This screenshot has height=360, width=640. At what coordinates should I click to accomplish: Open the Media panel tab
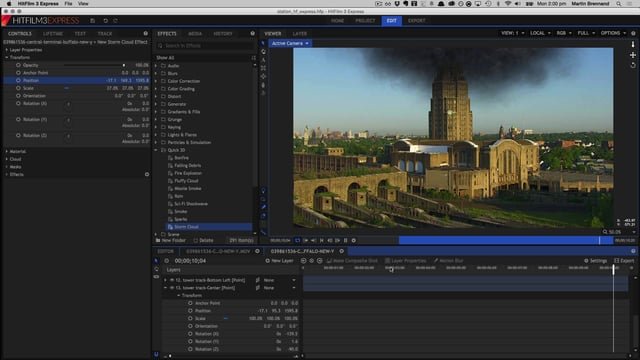195,33
